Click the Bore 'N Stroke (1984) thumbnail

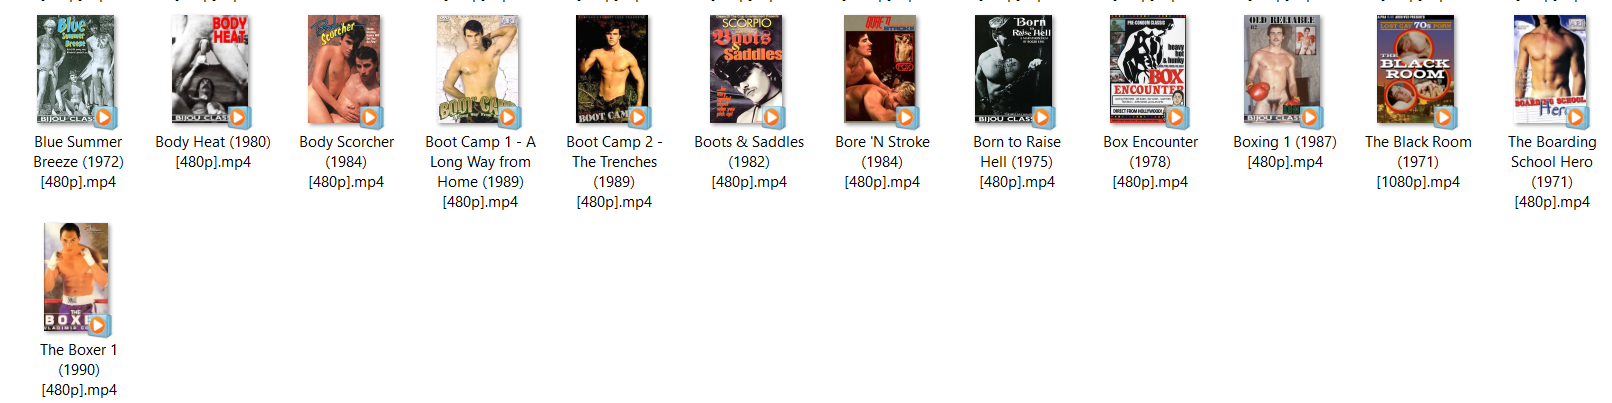[881, 70]
